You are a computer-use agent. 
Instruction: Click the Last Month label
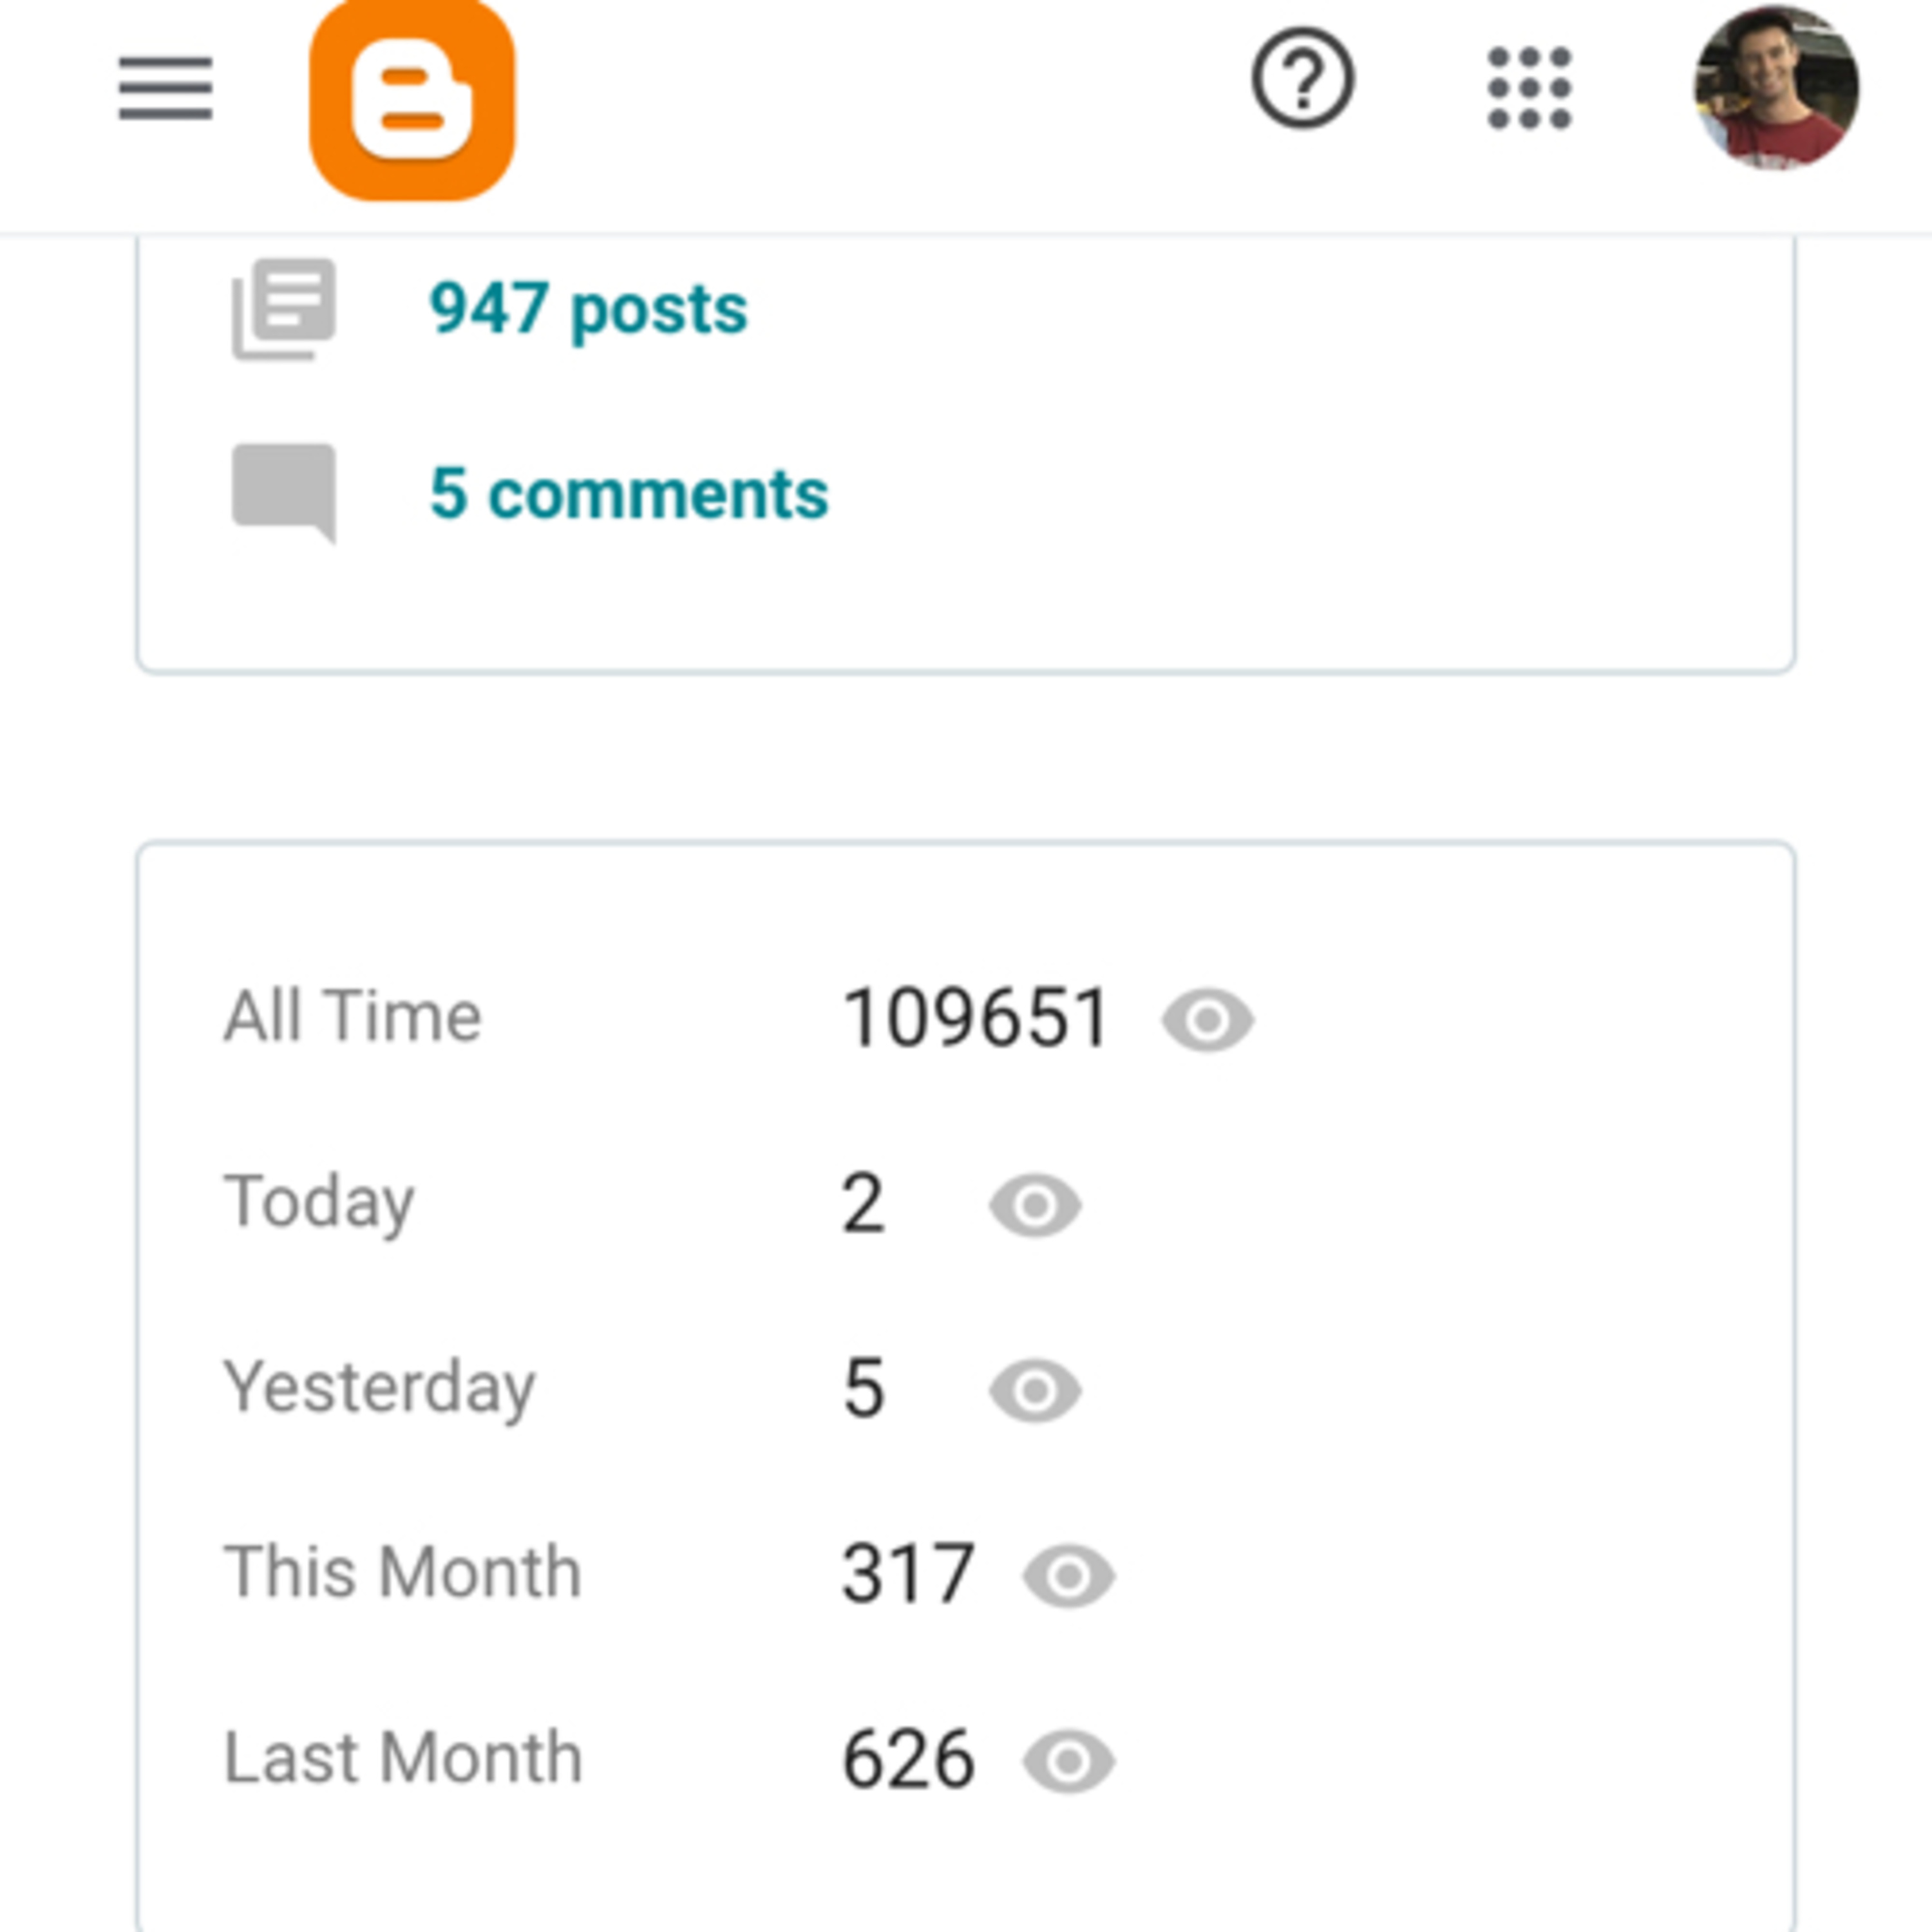403,1758
